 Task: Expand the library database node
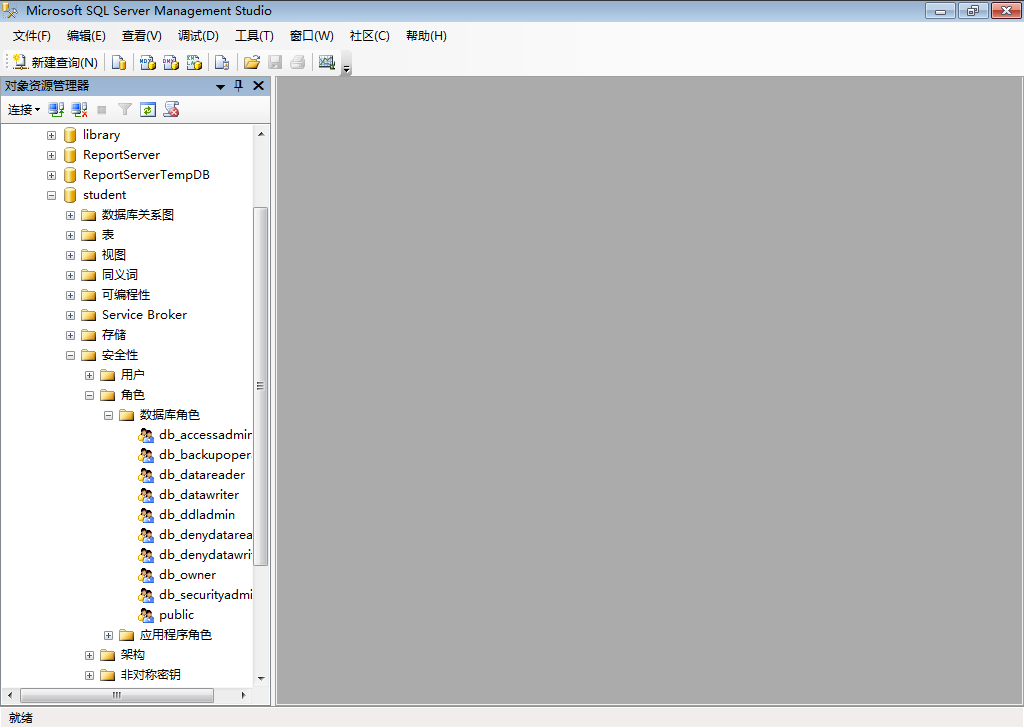pos(52,136)
